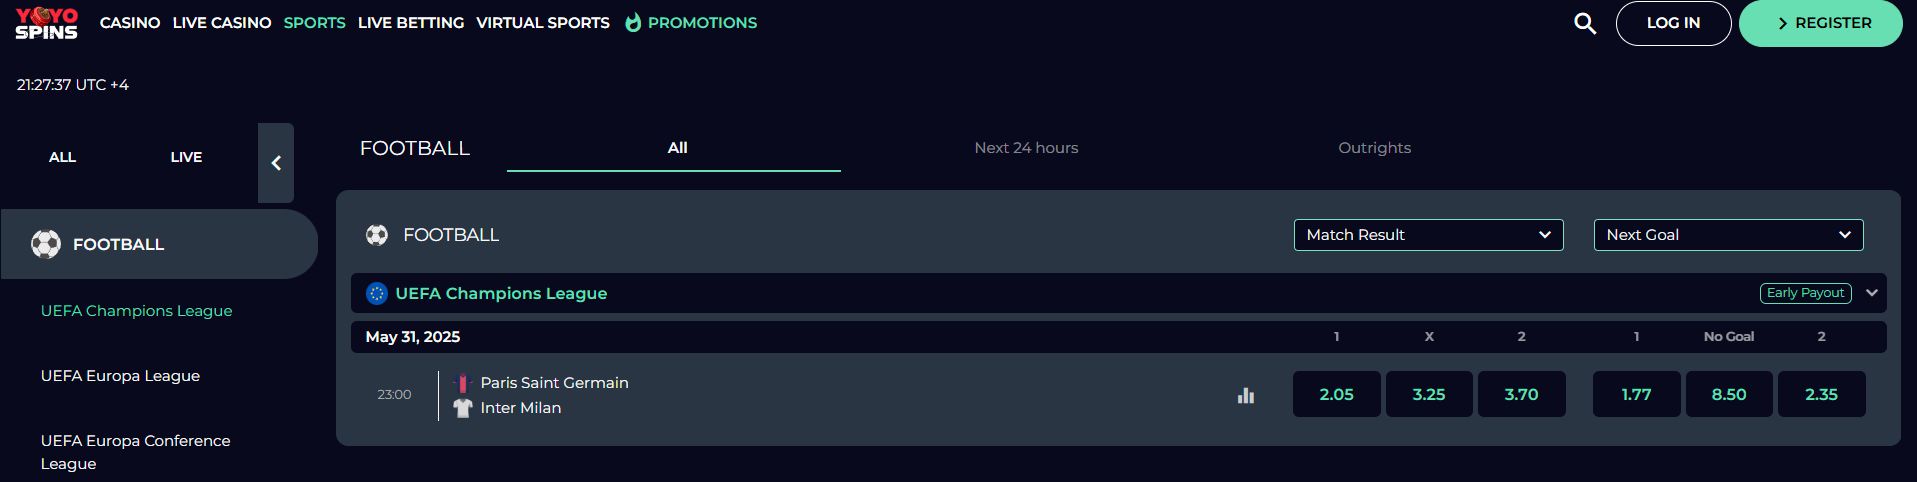Select draw odds 3.25
The image size is (1917, 482).
(1429, 394)
